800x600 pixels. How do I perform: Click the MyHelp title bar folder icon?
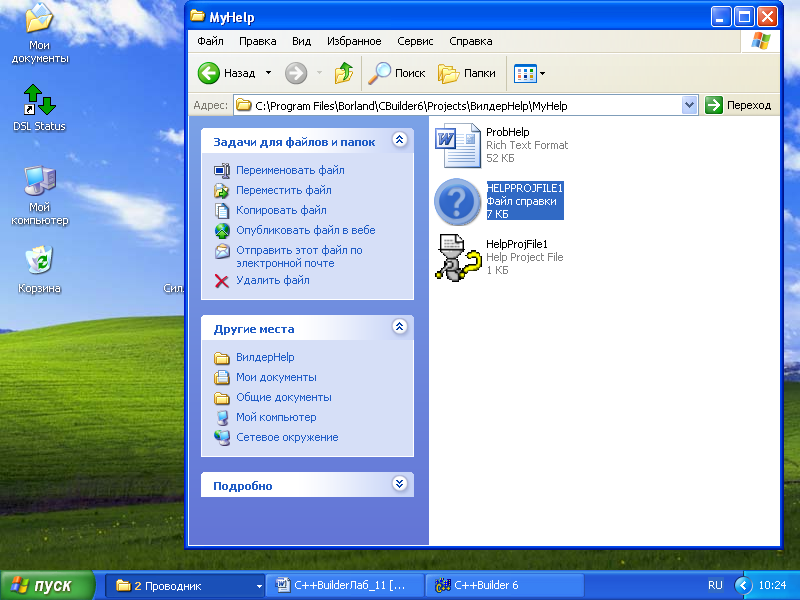coord(197,16)
